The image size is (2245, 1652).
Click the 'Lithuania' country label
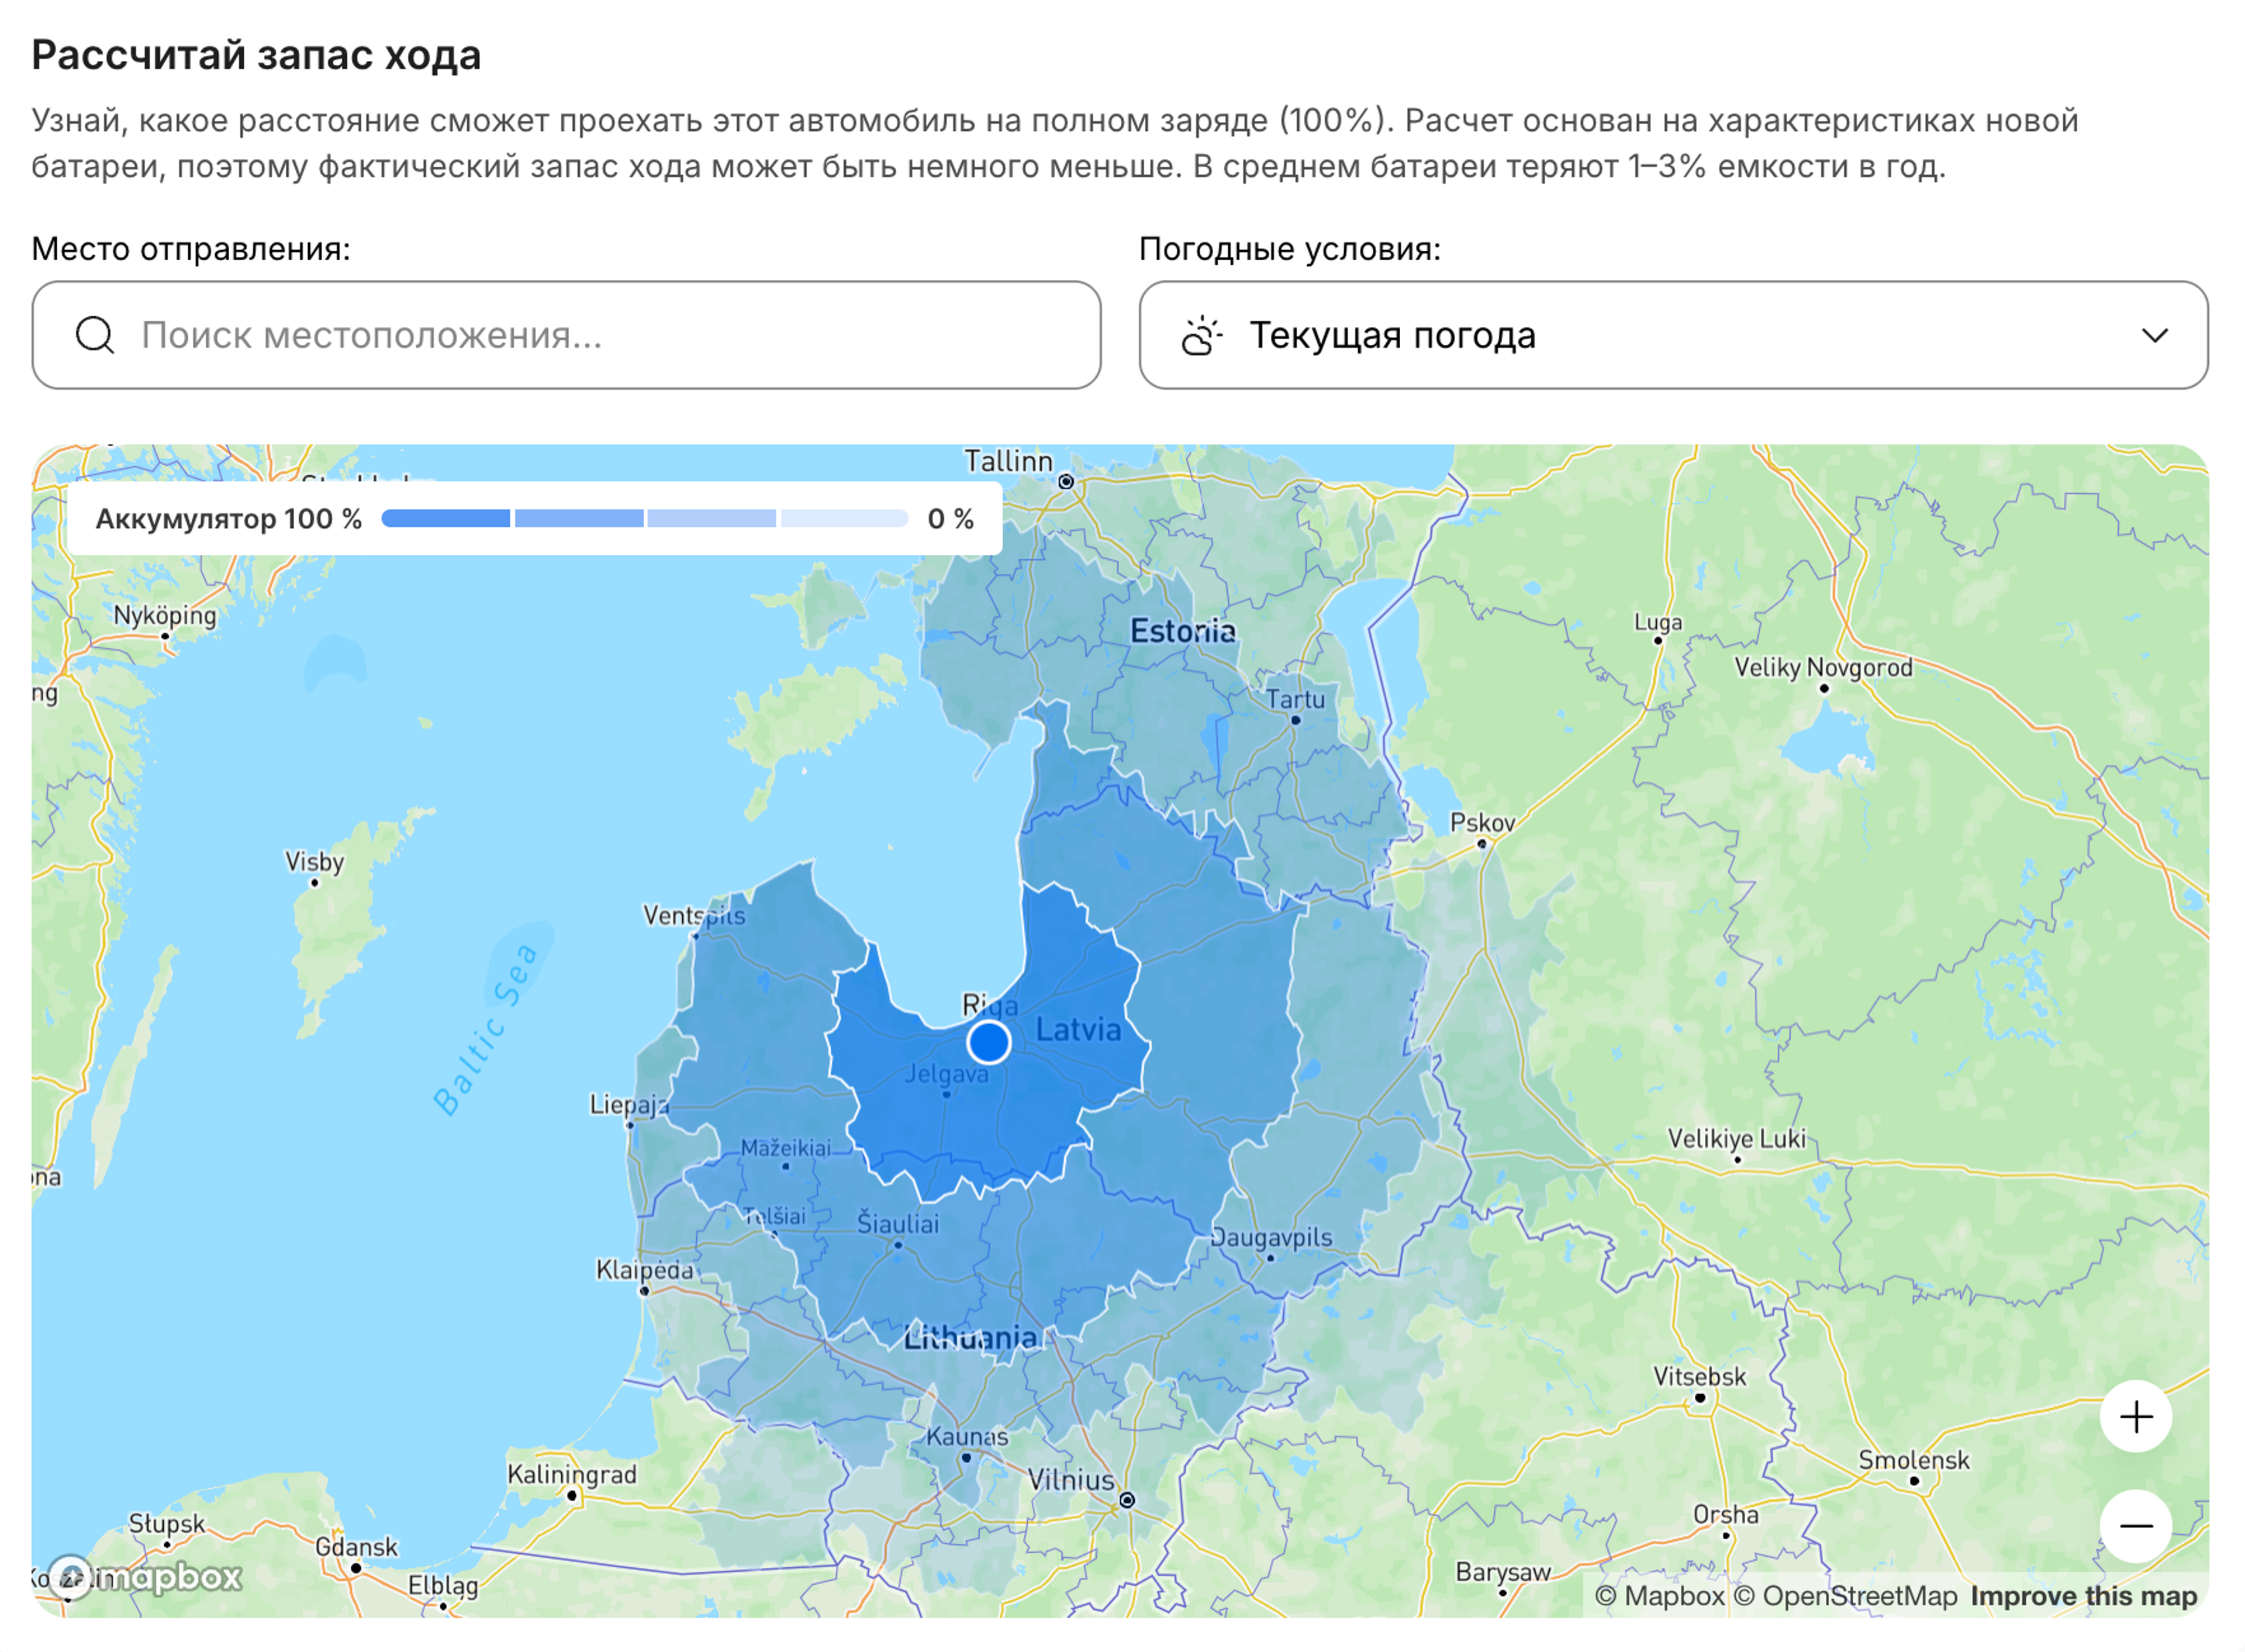pos(970,1337)
